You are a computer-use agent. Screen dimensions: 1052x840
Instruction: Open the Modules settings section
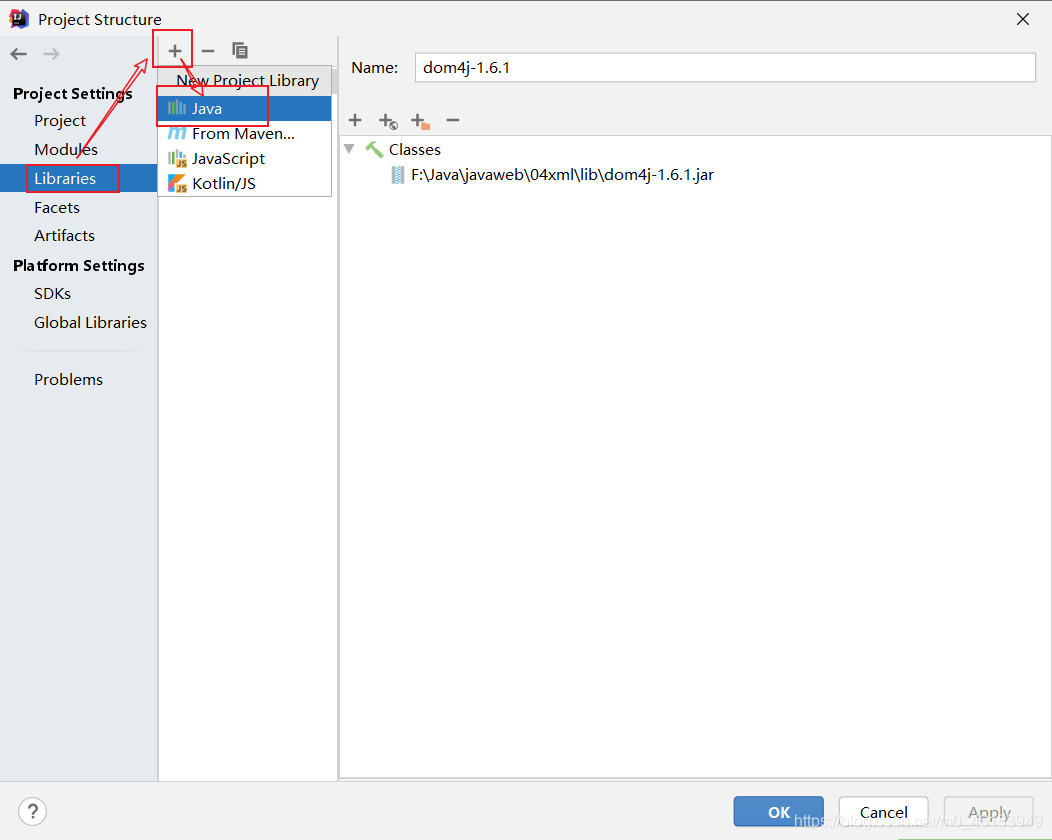click(x=66, y=150)
